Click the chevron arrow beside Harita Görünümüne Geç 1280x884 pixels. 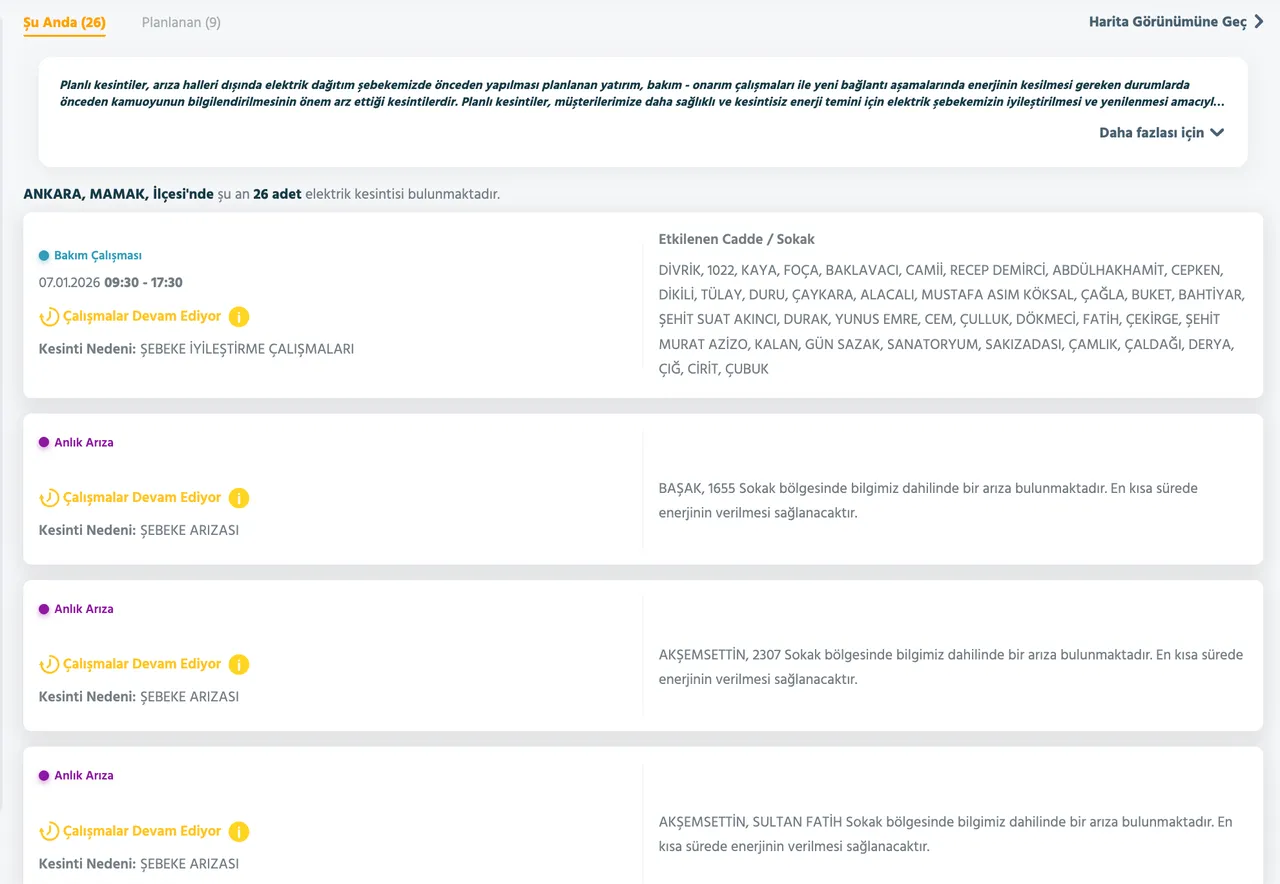[1259, 22]
